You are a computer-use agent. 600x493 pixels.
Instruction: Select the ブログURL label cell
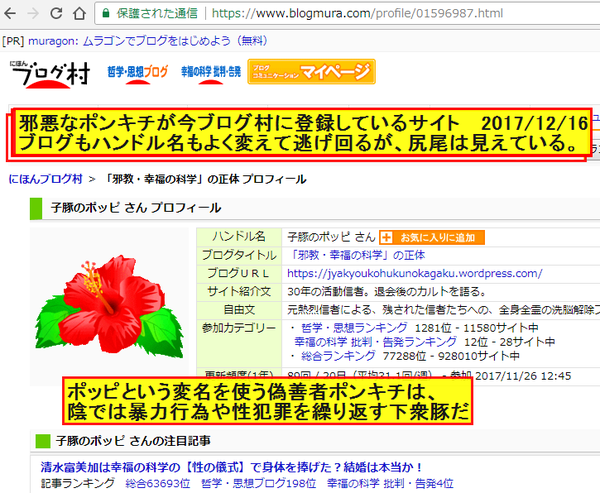point(239,273)
